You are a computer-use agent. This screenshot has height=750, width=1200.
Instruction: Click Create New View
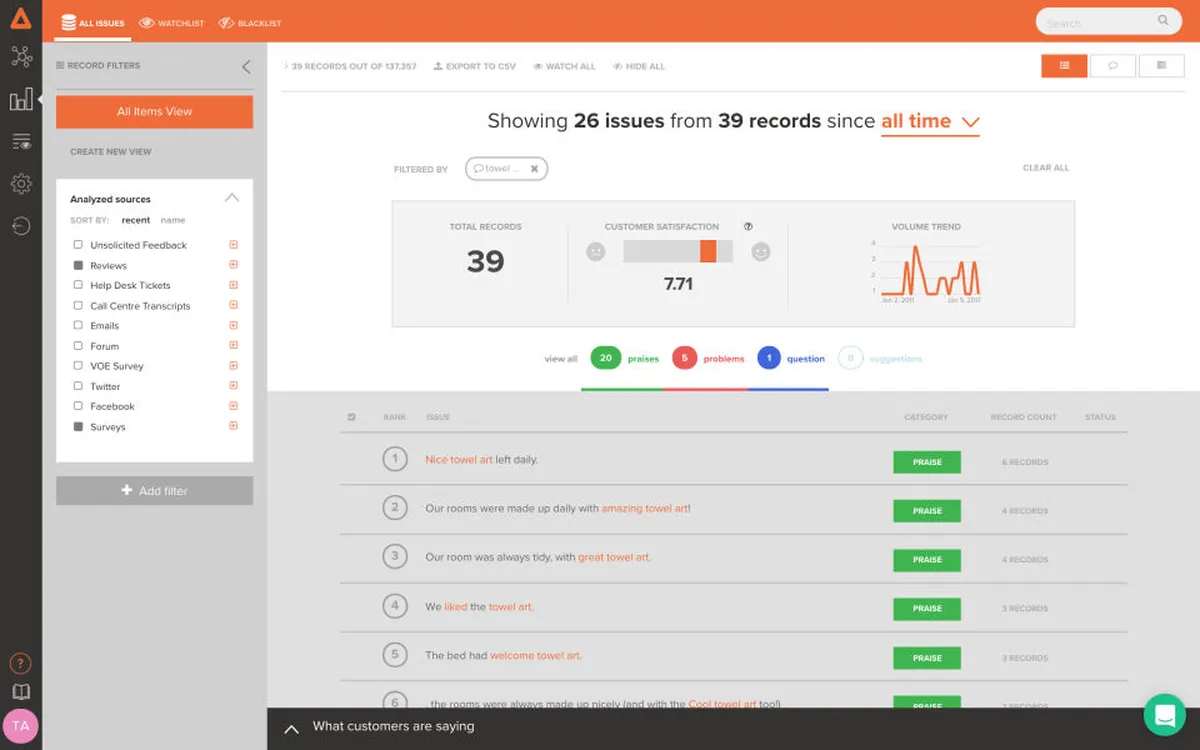[111, 152]
